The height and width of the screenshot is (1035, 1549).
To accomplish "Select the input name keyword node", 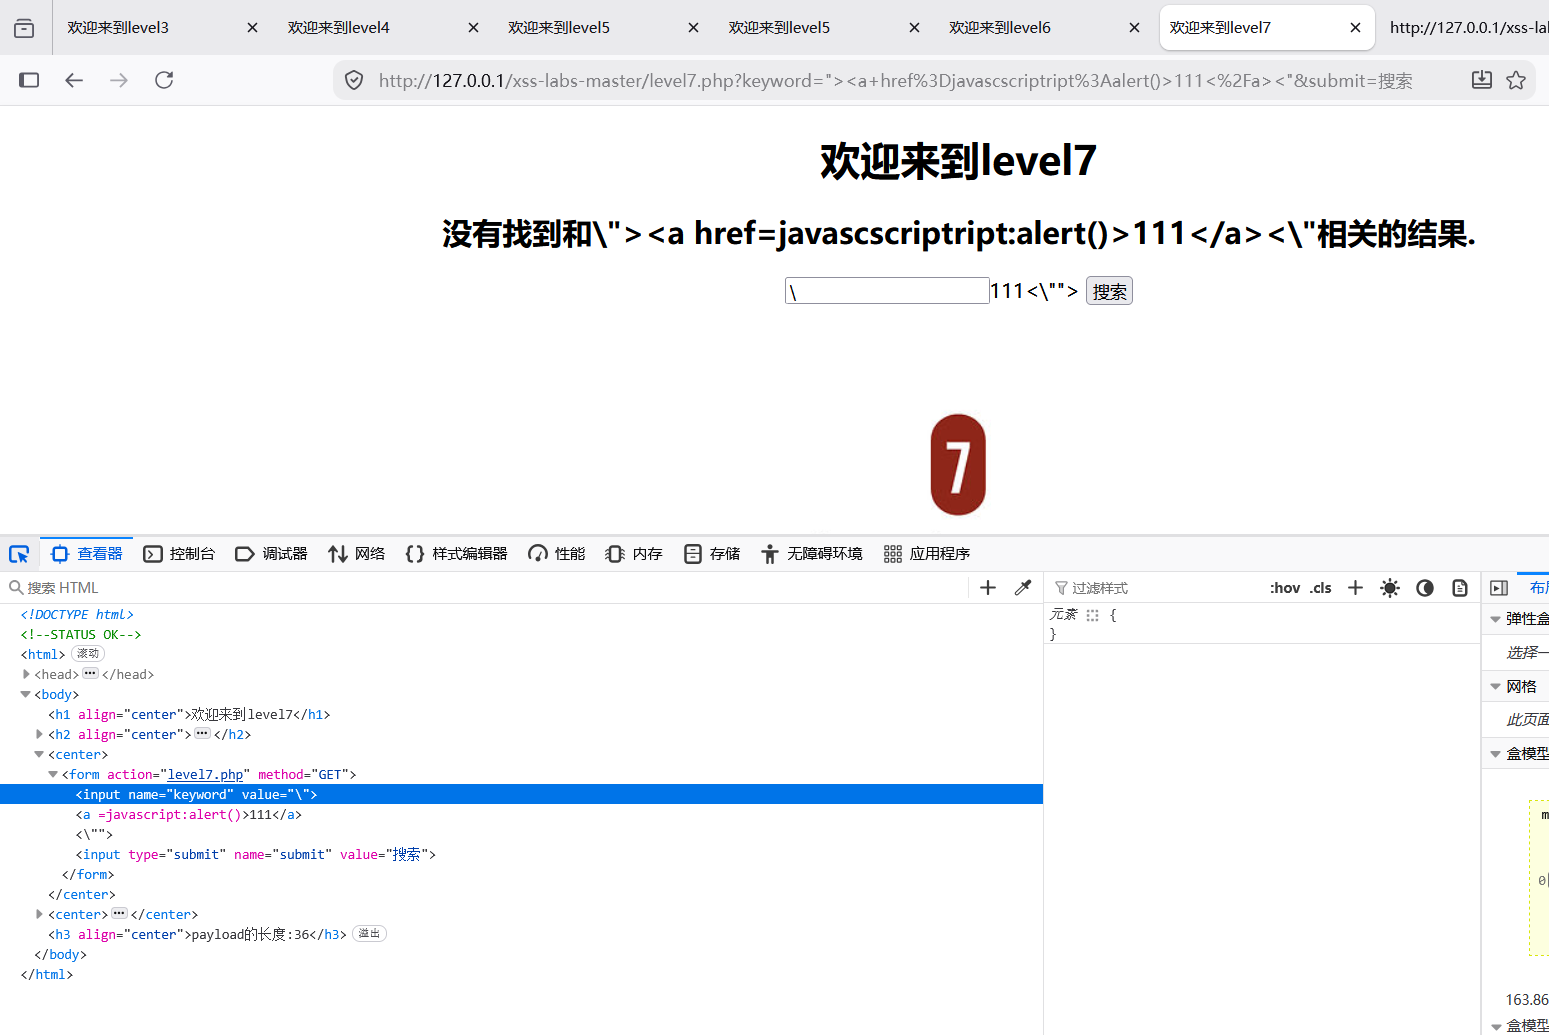I will tap(521, 794).
